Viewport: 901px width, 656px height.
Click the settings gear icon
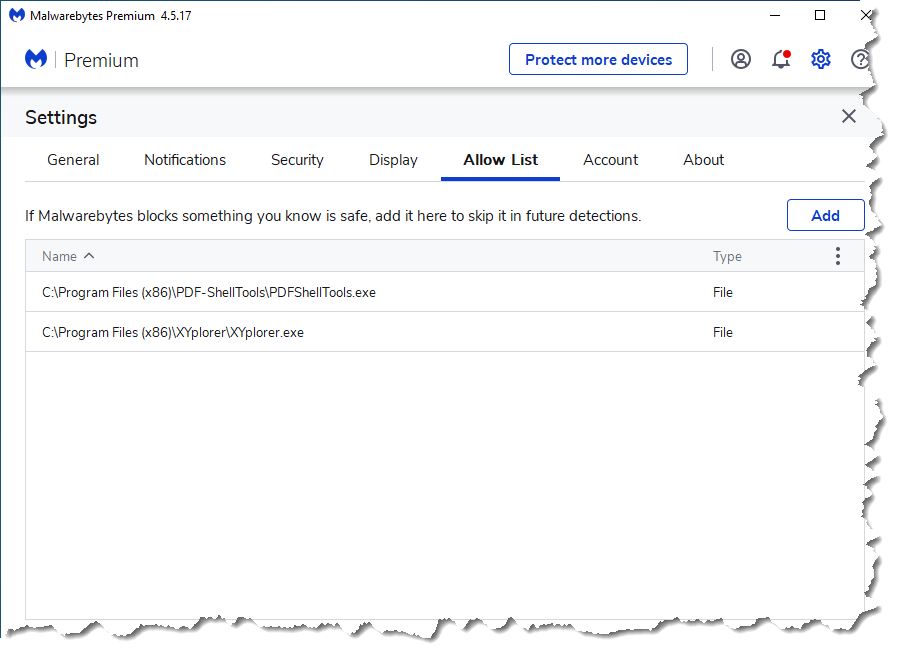[821, 59]
